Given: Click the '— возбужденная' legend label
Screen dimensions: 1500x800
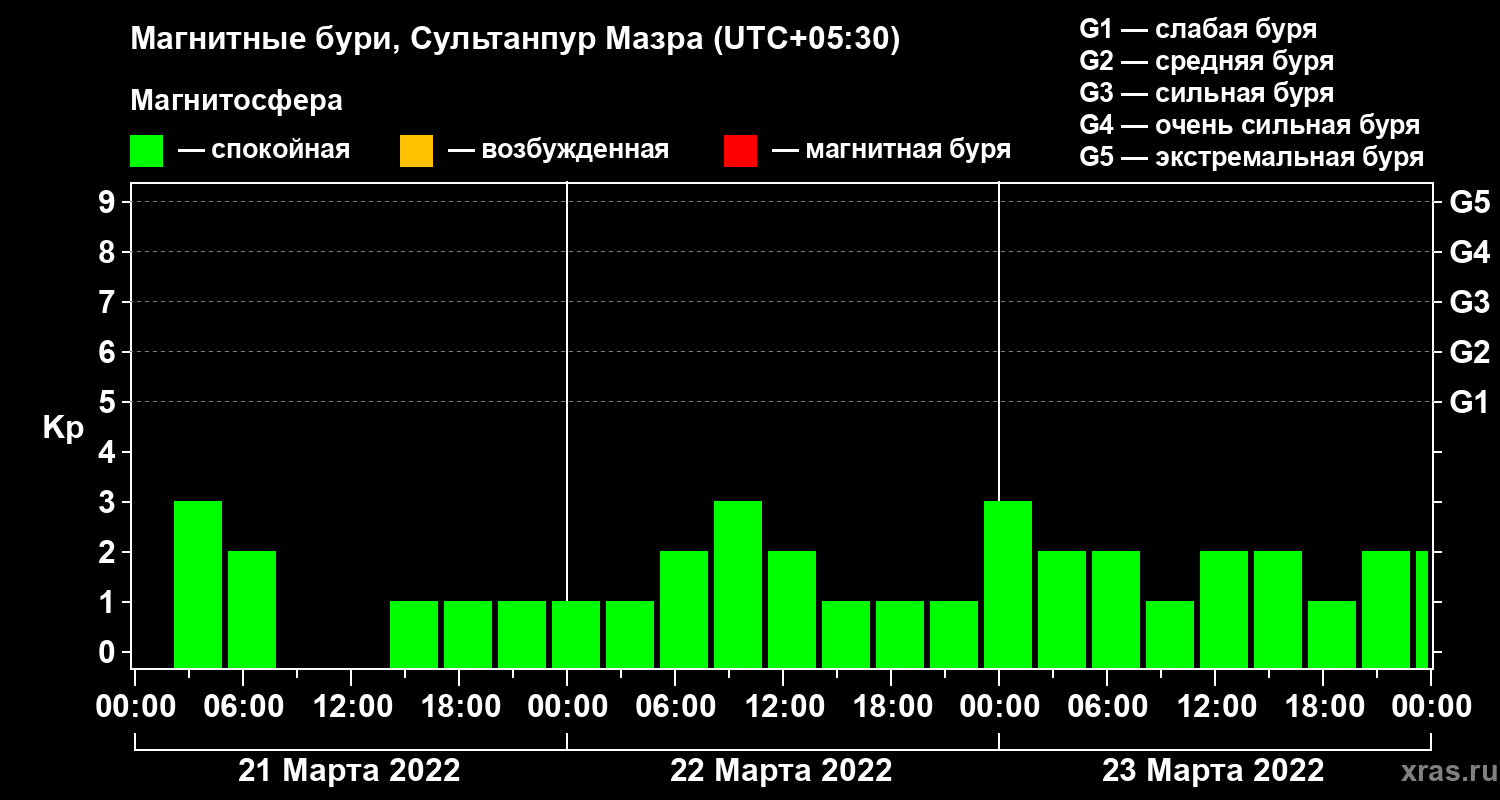Looking at the screenshot, I should click(558, 151).
